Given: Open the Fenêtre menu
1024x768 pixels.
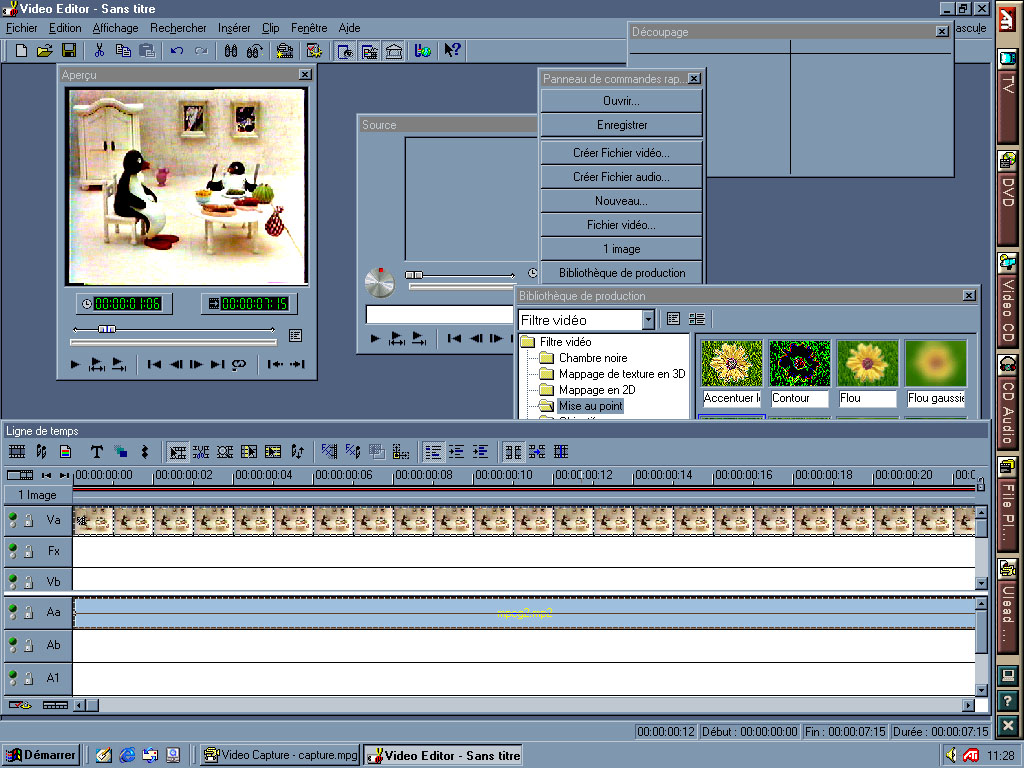Looking at the screenshot, I should tap(309, 27).
